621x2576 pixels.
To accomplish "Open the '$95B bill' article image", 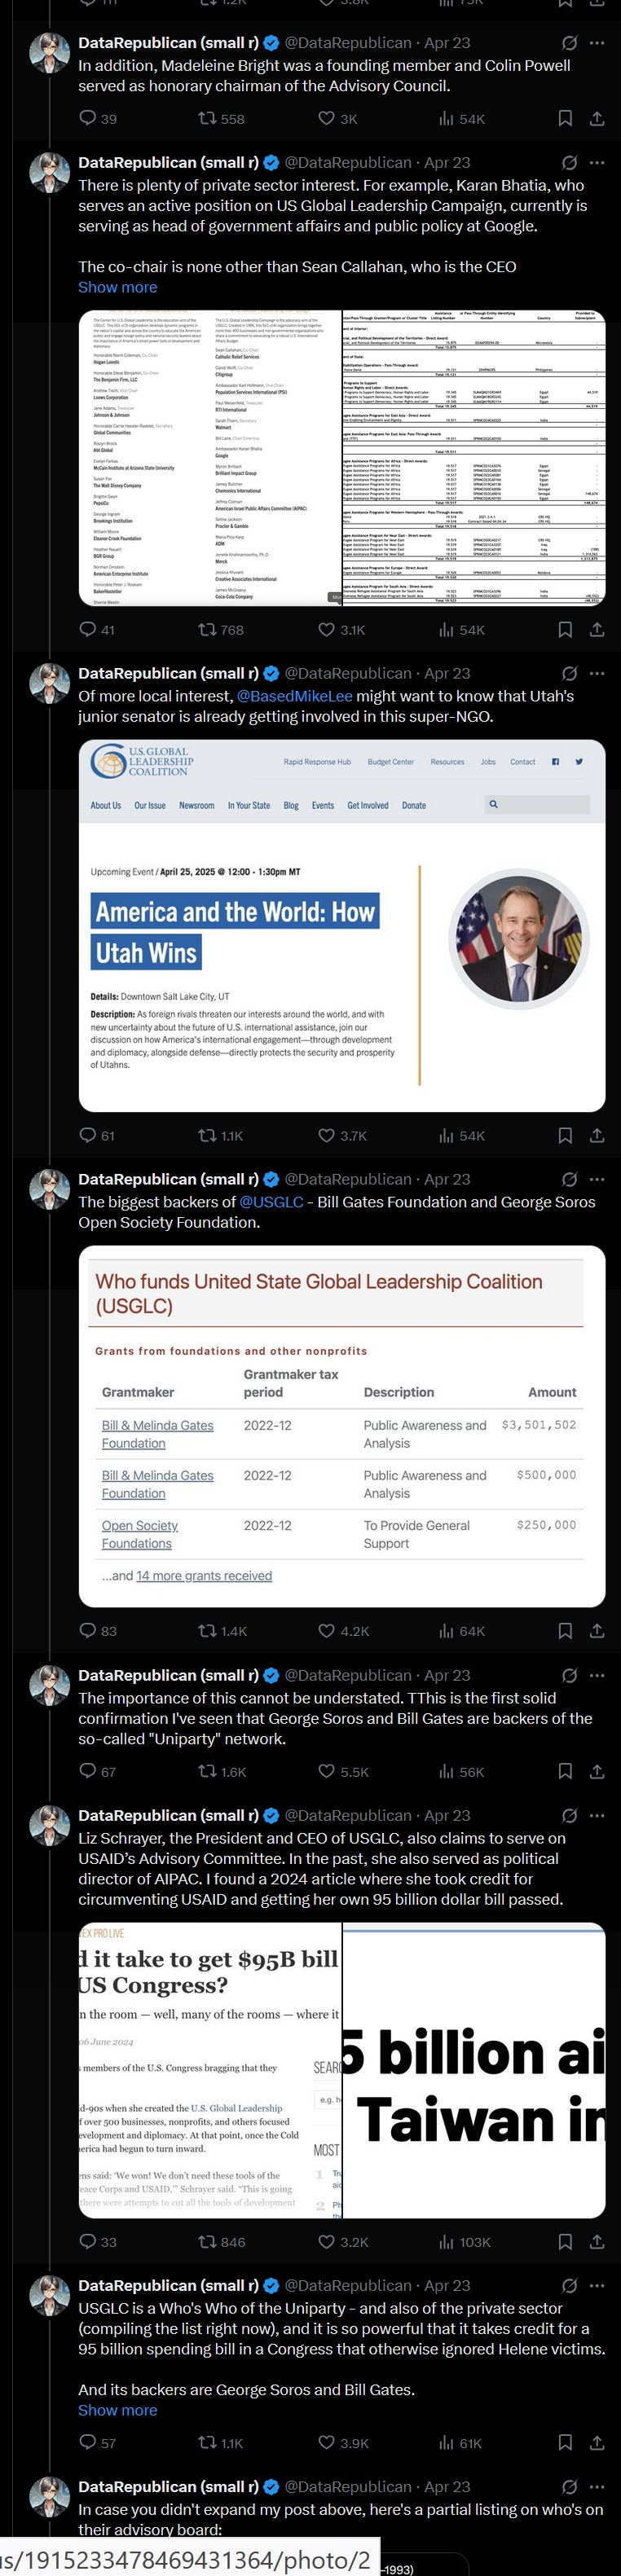I will (x=210, y=2070).
